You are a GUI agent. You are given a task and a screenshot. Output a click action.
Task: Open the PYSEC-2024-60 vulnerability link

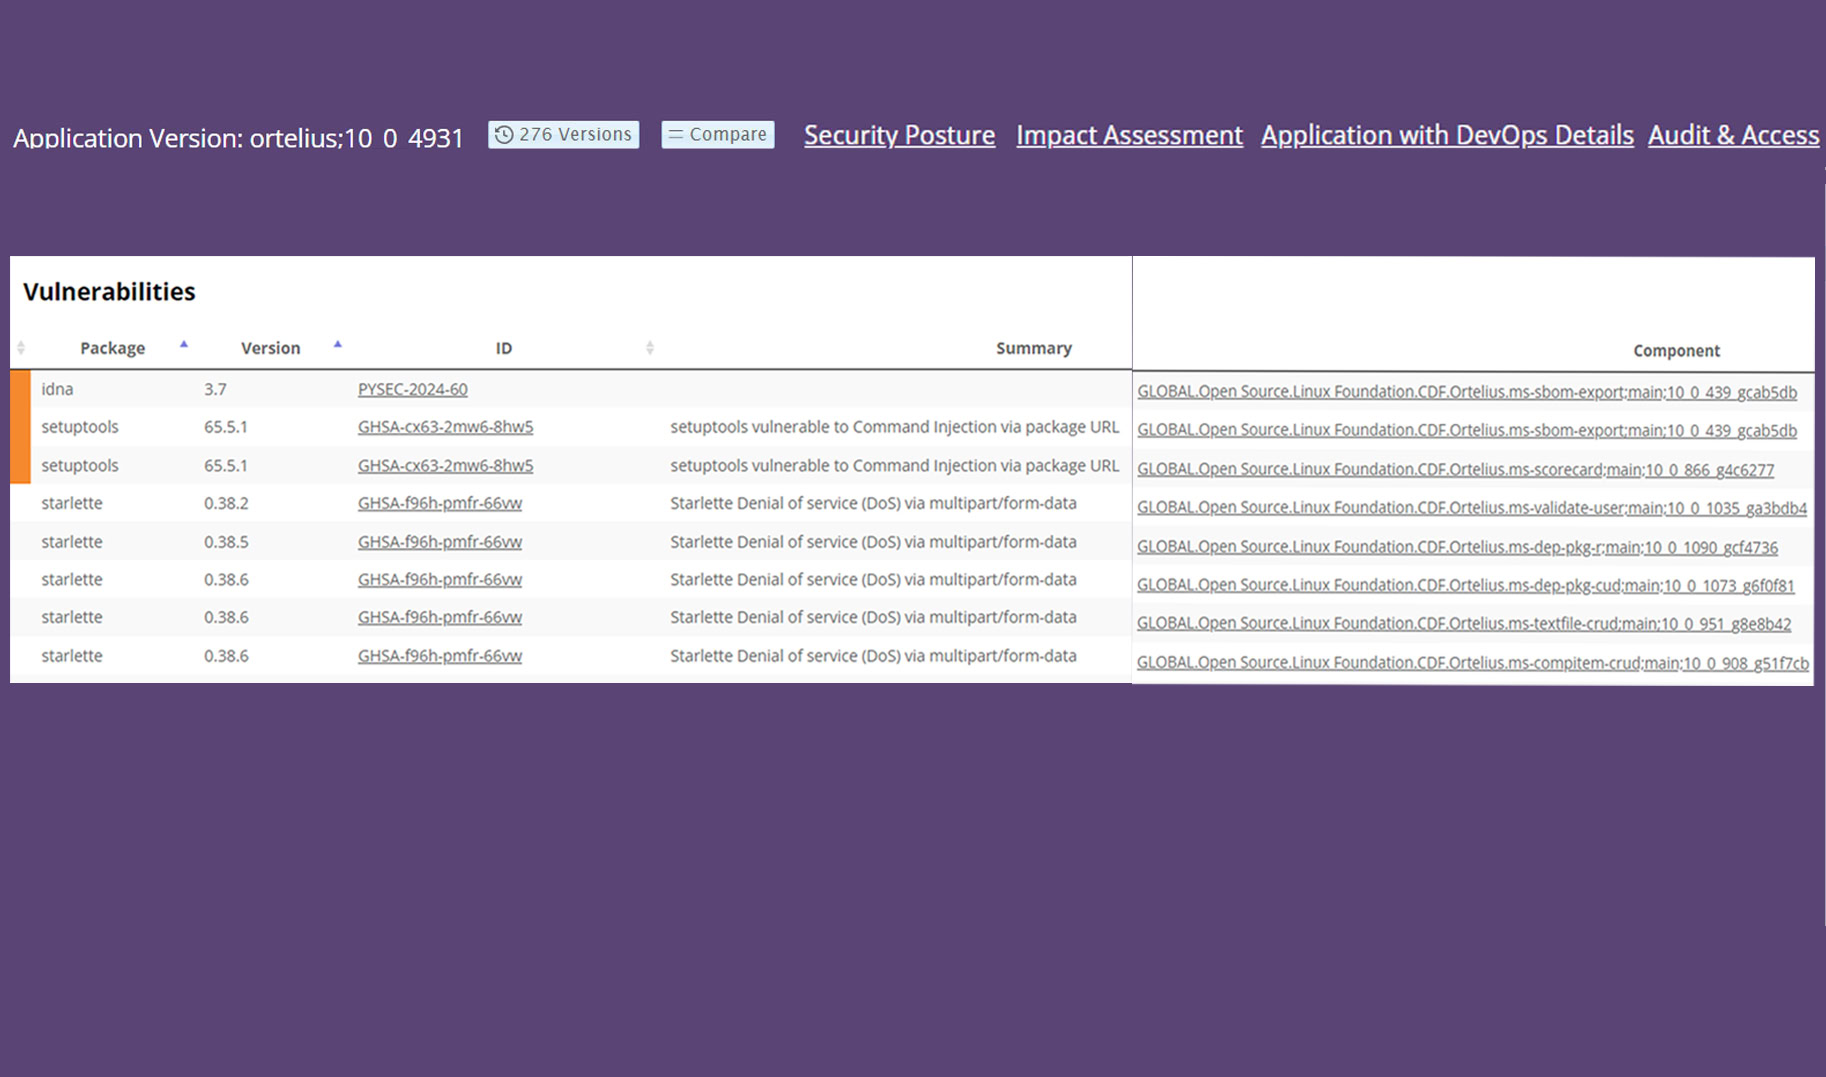pyautogui.click(x=412, y=390)
